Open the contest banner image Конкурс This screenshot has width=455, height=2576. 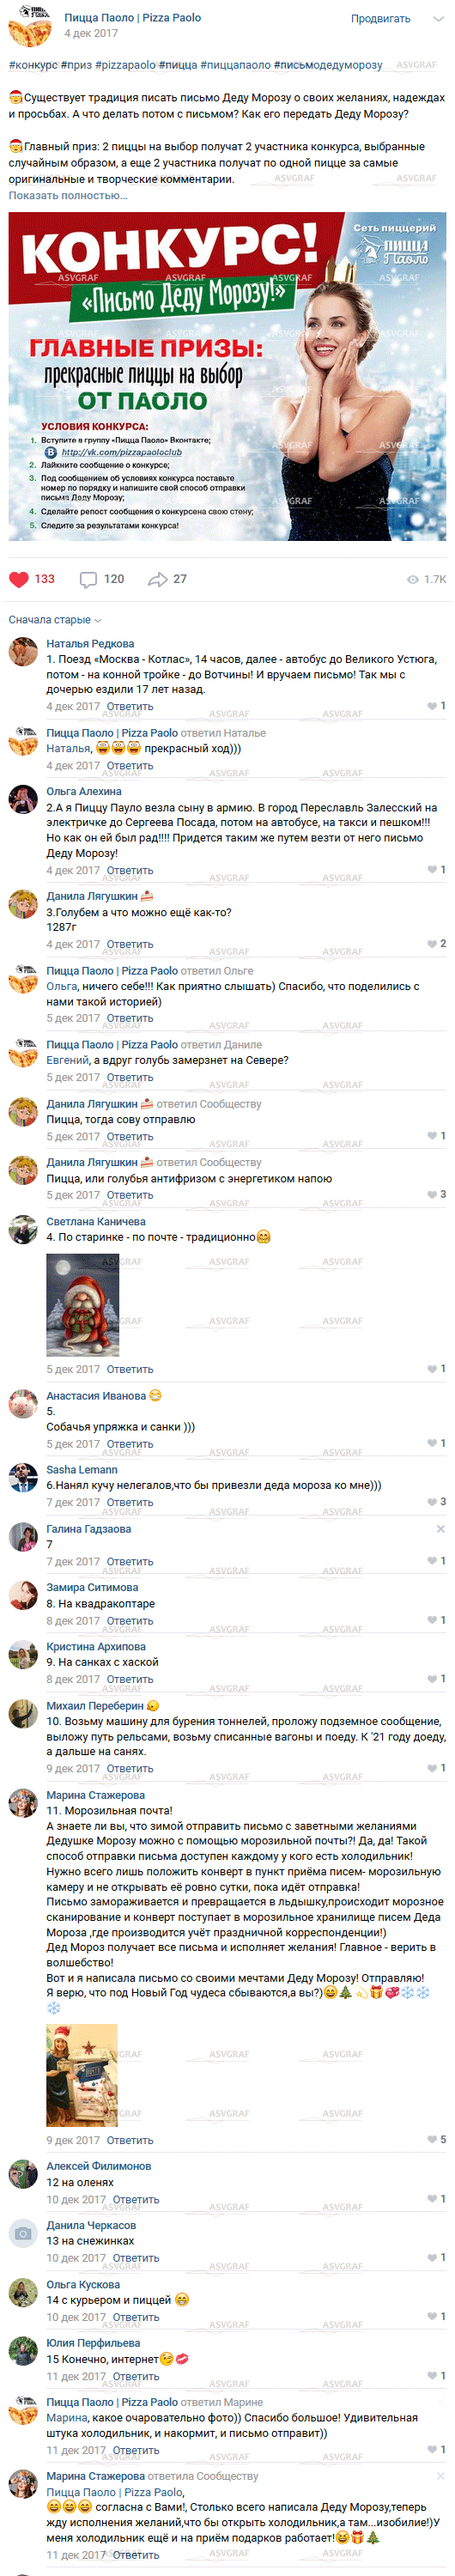[x=227, y=376]
